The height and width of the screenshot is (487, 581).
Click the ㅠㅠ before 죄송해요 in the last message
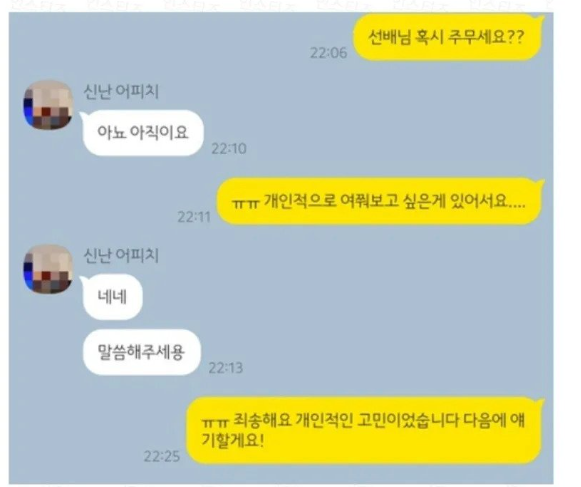coord(214,422)
